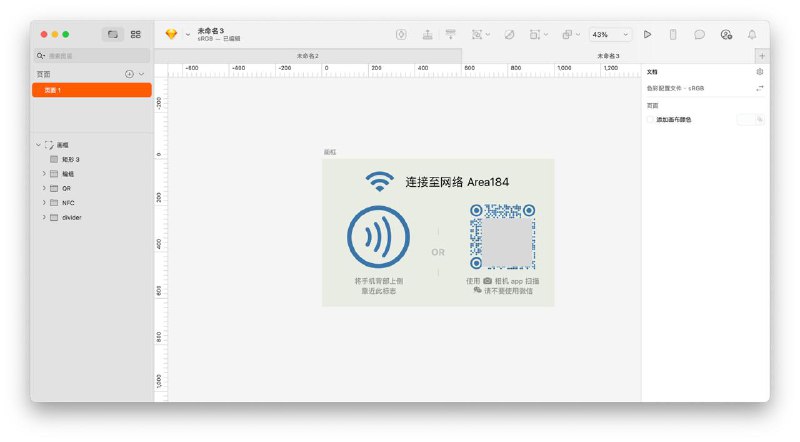800x442 pixels.
Task: Open the dropdown arrow next to Group icon
Action: click(488, 35)
